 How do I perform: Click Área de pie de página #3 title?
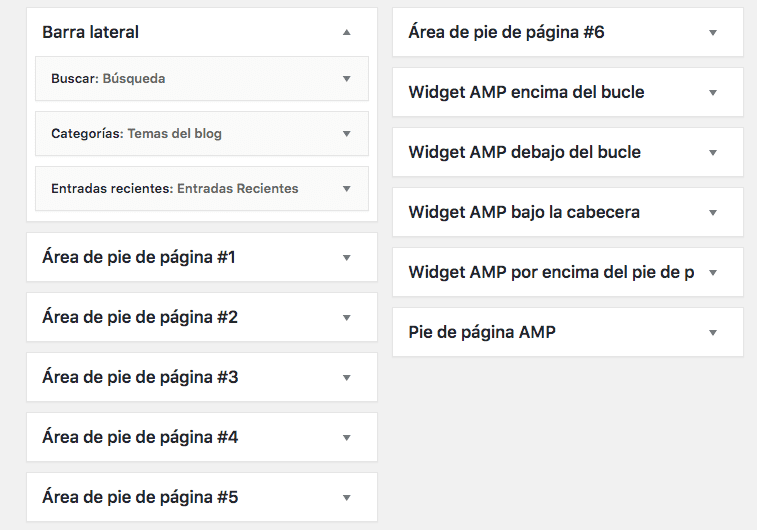tap(140, 377)
